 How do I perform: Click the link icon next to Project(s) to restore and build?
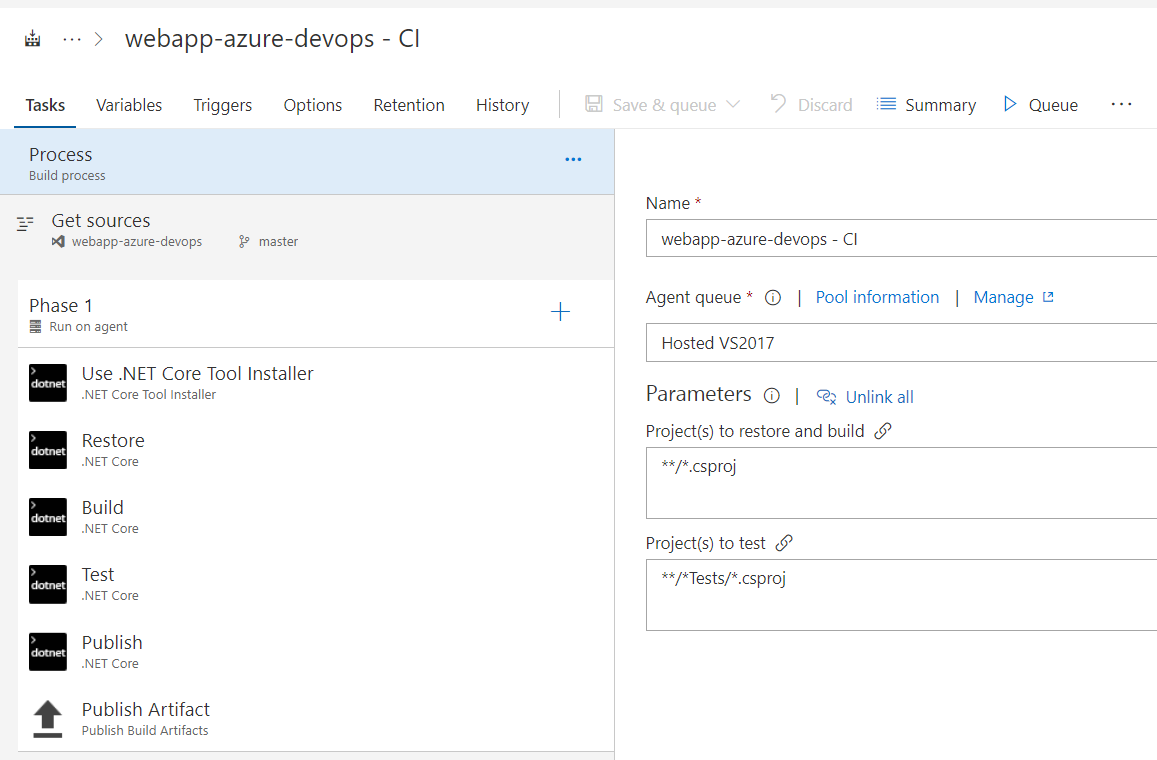(883, 431)
